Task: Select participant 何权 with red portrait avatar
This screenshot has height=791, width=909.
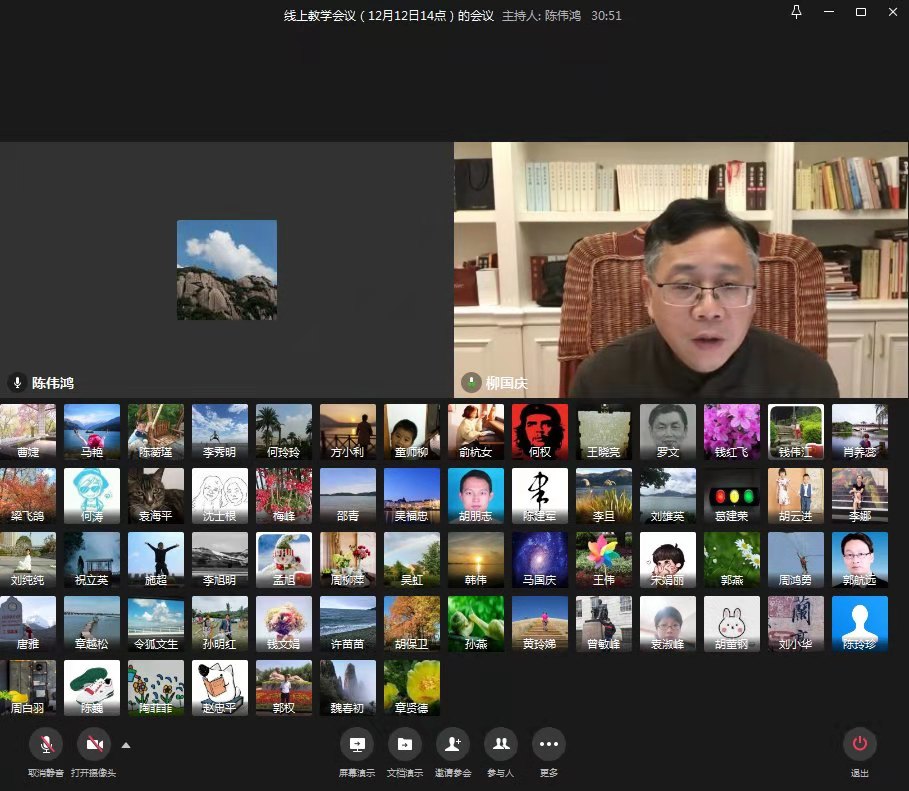Action: point(540,432)
